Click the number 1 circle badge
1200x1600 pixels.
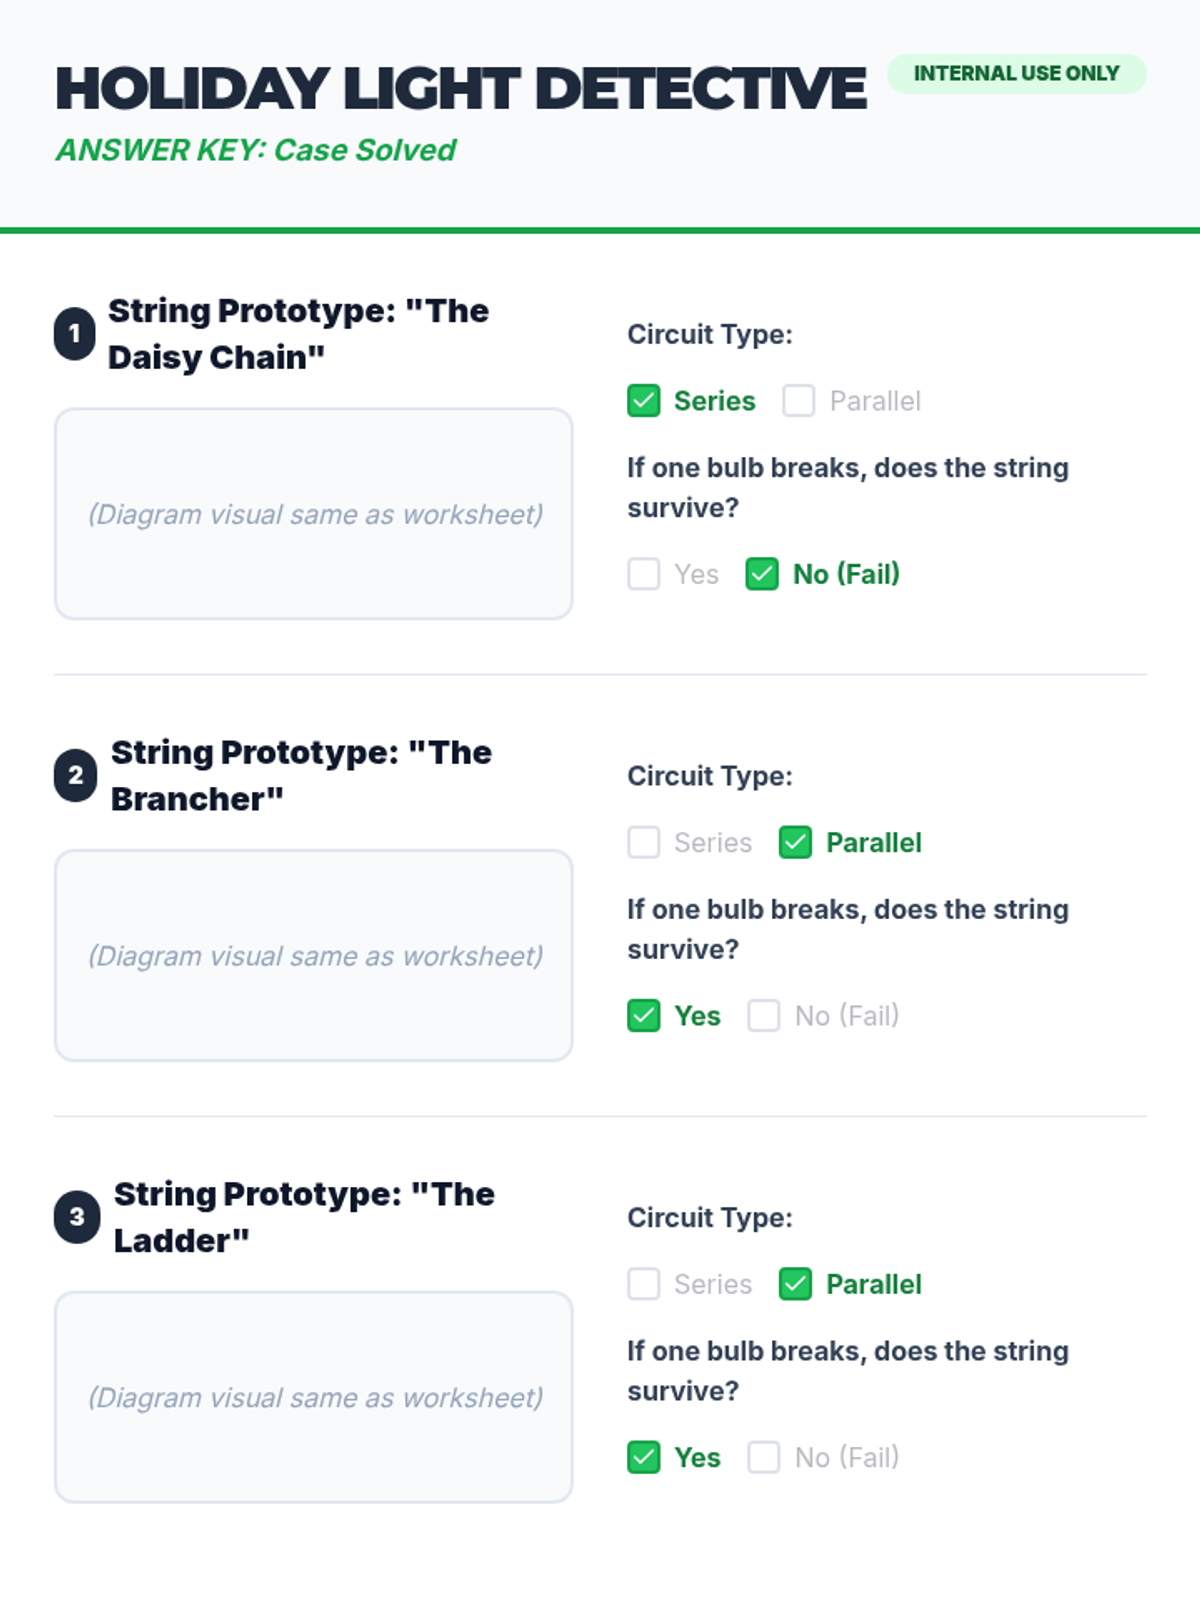pos(75,334)
